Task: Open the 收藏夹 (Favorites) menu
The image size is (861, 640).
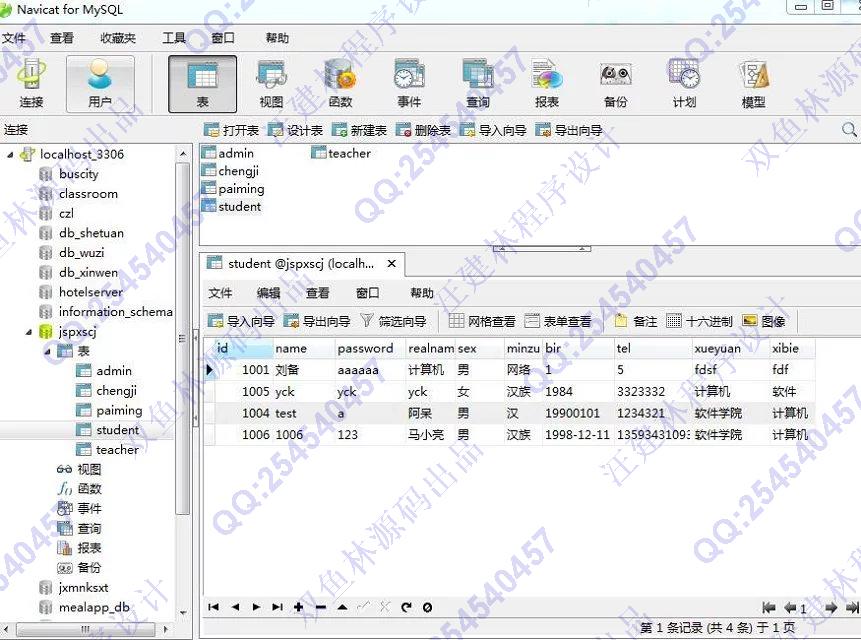Action: [x=118, y=38]
